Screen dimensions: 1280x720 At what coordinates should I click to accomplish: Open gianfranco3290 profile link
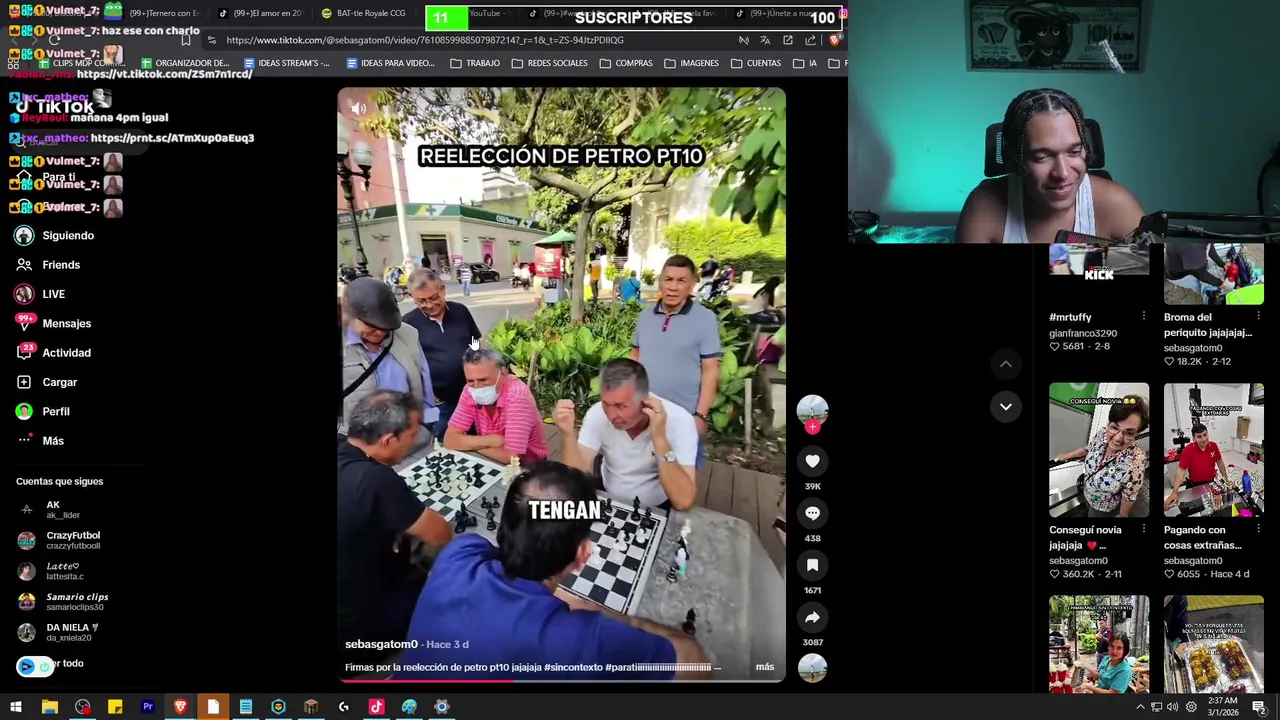[x=1083, y=333]
